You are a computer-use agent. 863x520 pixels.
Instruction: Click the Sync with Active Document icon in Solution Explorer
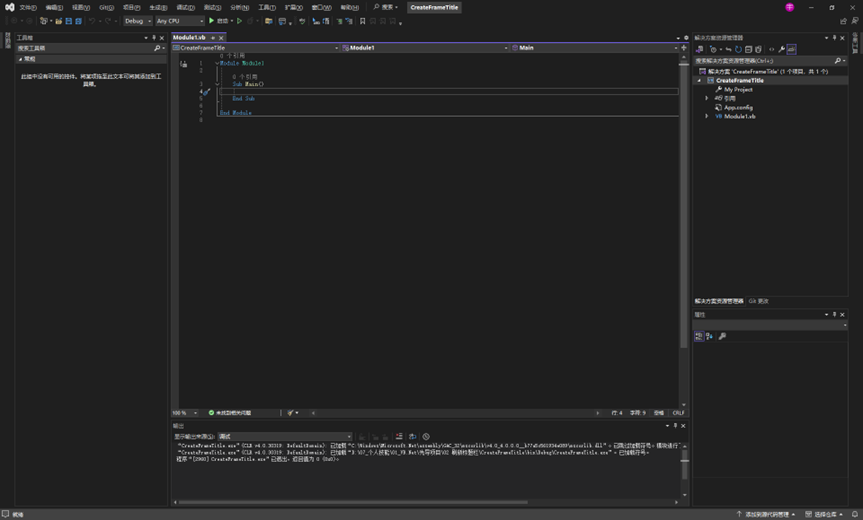point(729,50)
